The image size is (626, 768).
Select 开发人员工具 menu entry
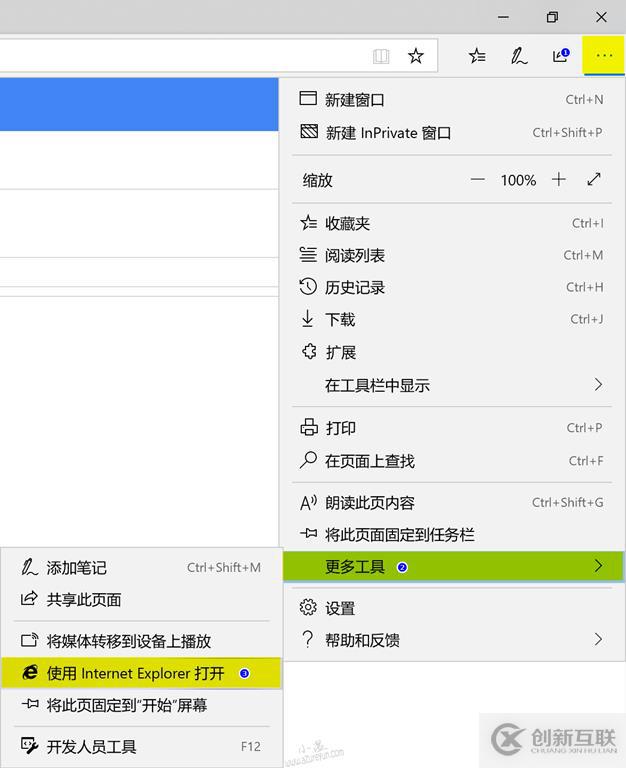tap(92, 746)
